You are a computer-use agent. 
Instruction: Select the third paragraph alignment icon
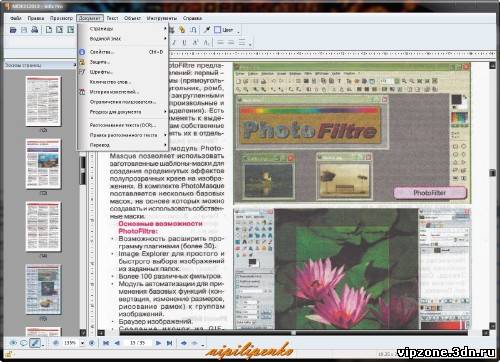(242, 43)
